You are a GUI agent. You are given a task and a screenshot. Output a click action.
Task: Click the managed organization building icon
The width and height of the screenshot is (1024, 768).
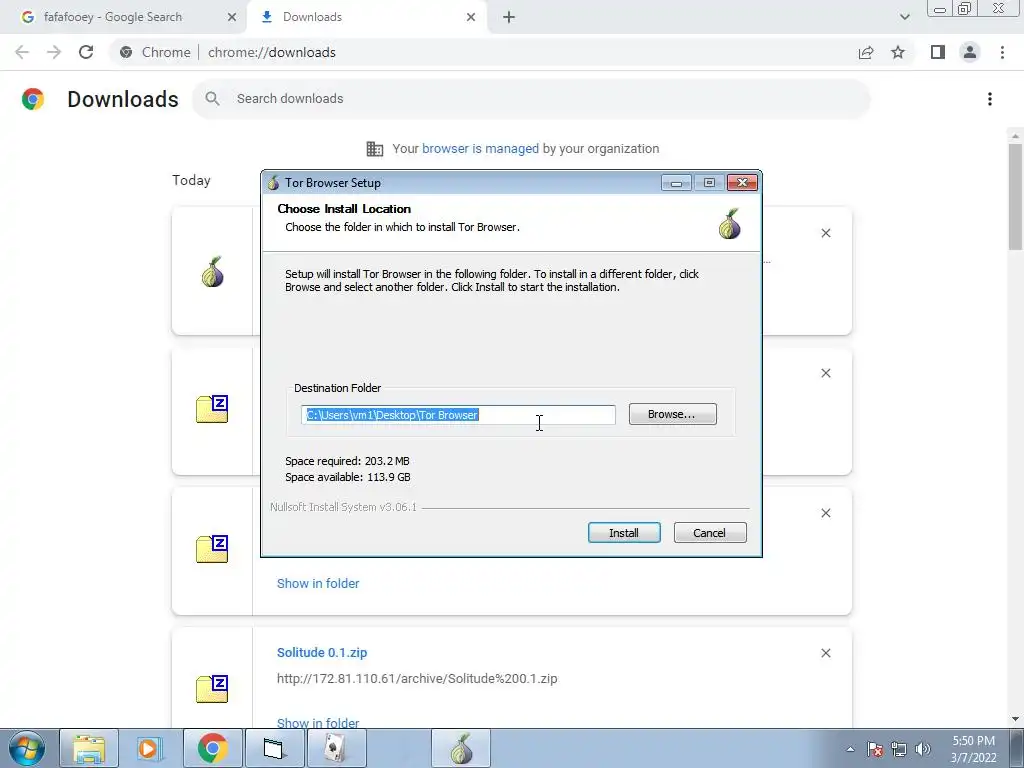[x=375, y=149]
